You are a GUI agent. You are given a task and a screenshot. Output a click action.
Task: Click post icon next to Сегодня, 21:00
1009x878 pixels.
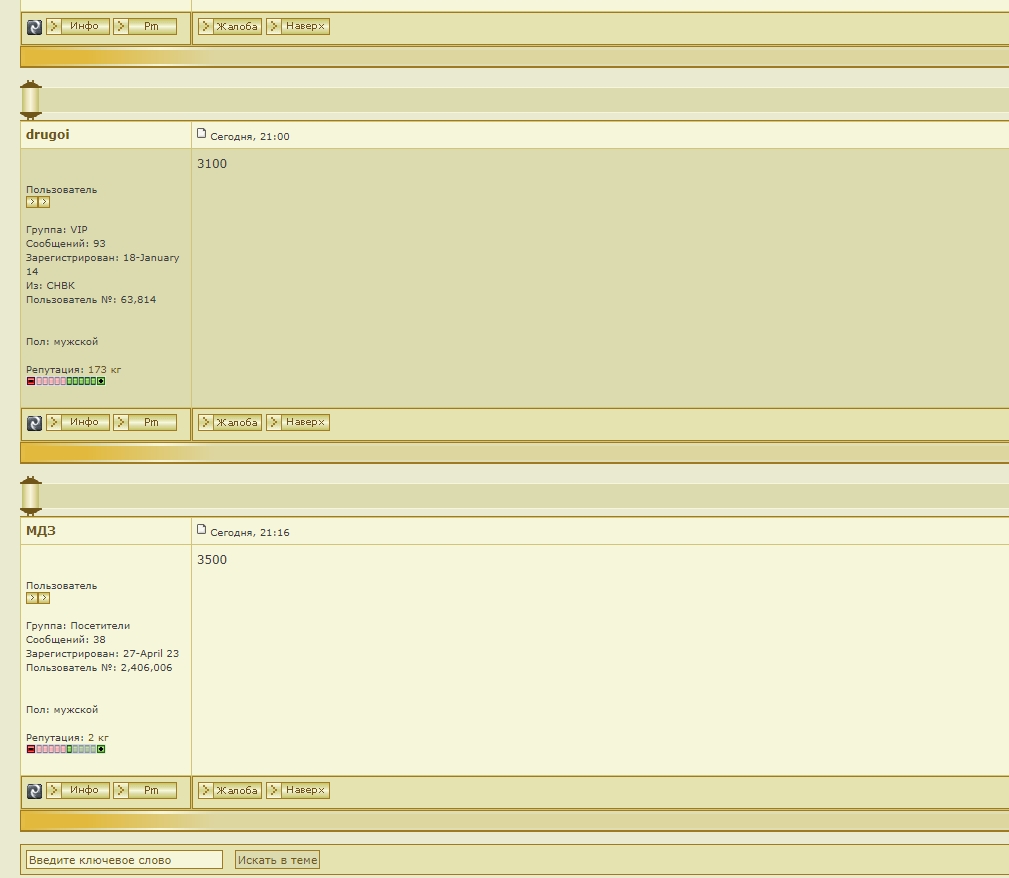[201, 134]
